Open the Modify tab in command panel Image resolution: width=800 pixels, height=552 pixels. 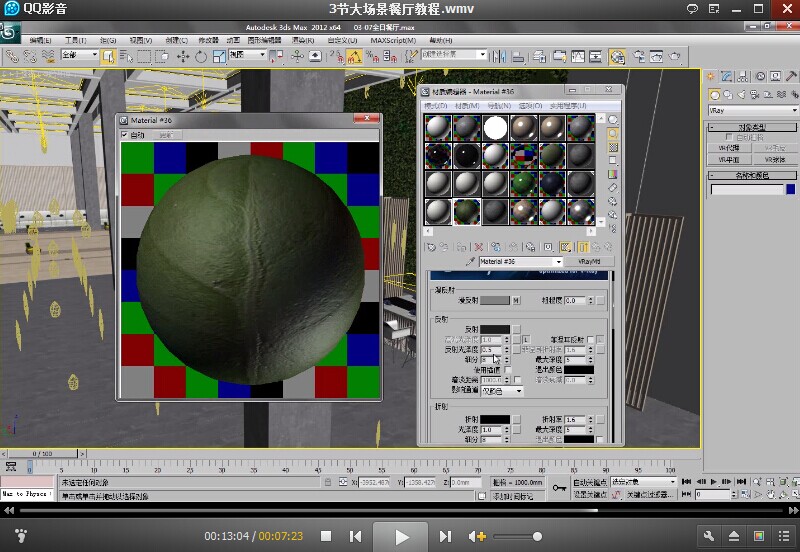click(726, 77)
